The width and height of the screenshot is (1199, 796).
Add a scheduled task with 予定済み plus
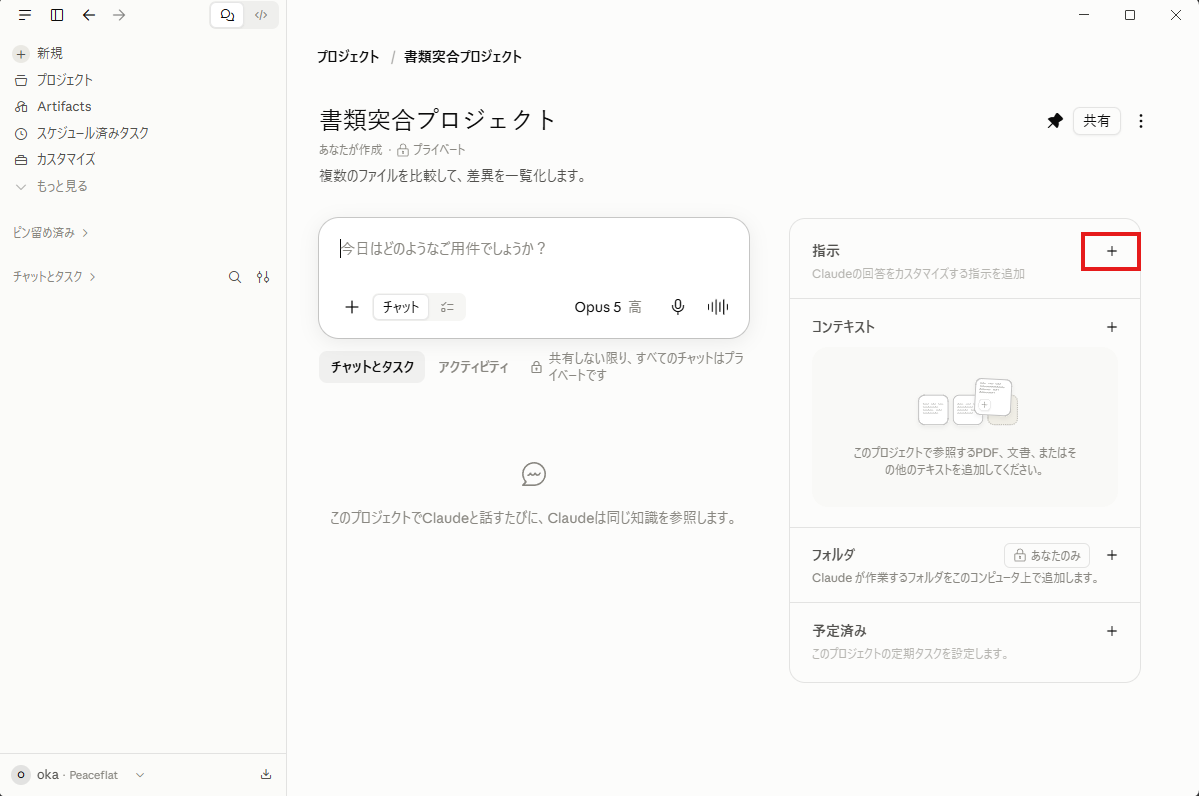click(x=1112, y=632)
